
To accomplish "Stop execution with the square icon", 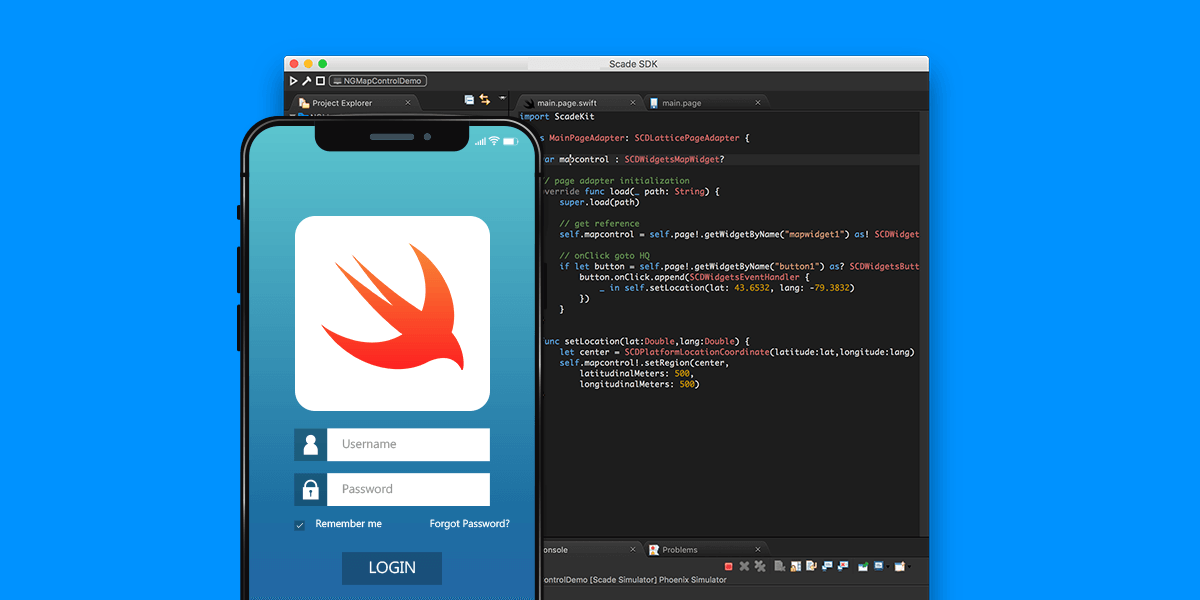I will point(320,81).
